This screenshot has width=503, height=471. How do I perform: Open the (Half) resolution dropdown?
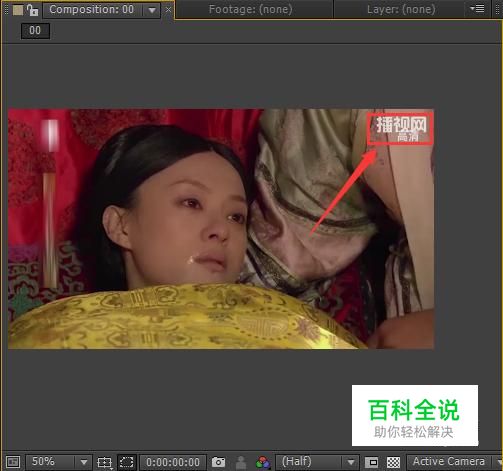click(317, 462)
